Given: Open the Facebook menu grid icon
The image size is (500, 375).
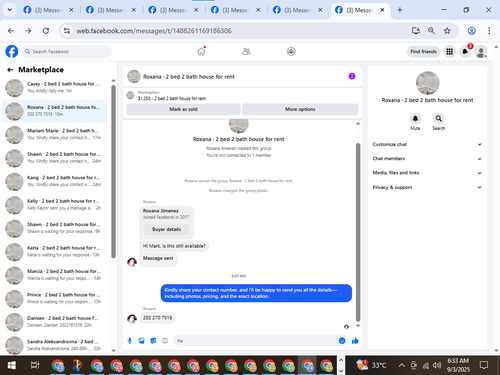Looking at the screenshot, I should (450, 52).
